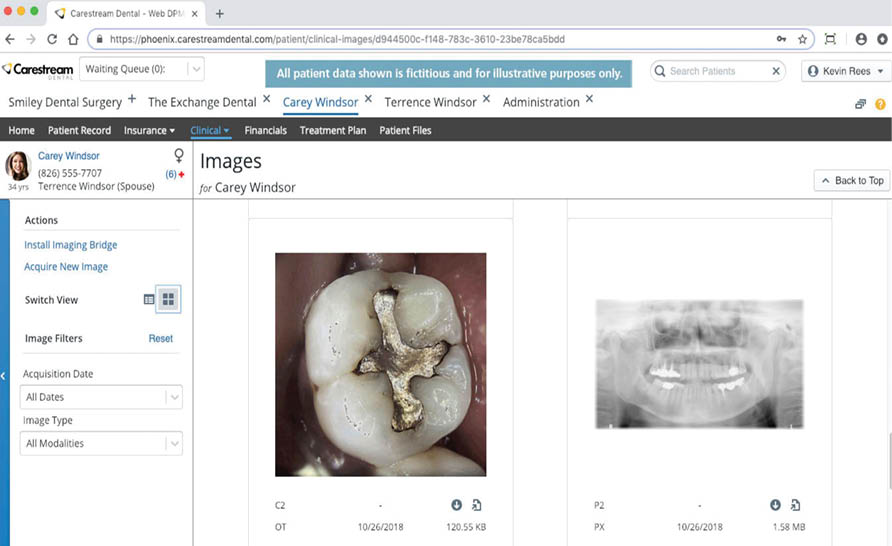Add a tab next to Smiley Dental Surgery

tap(132, 100)
